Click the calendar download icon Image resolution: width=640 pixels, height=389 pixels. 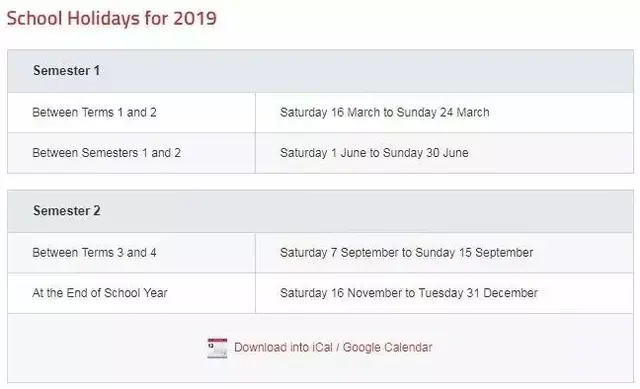(217, 348)
